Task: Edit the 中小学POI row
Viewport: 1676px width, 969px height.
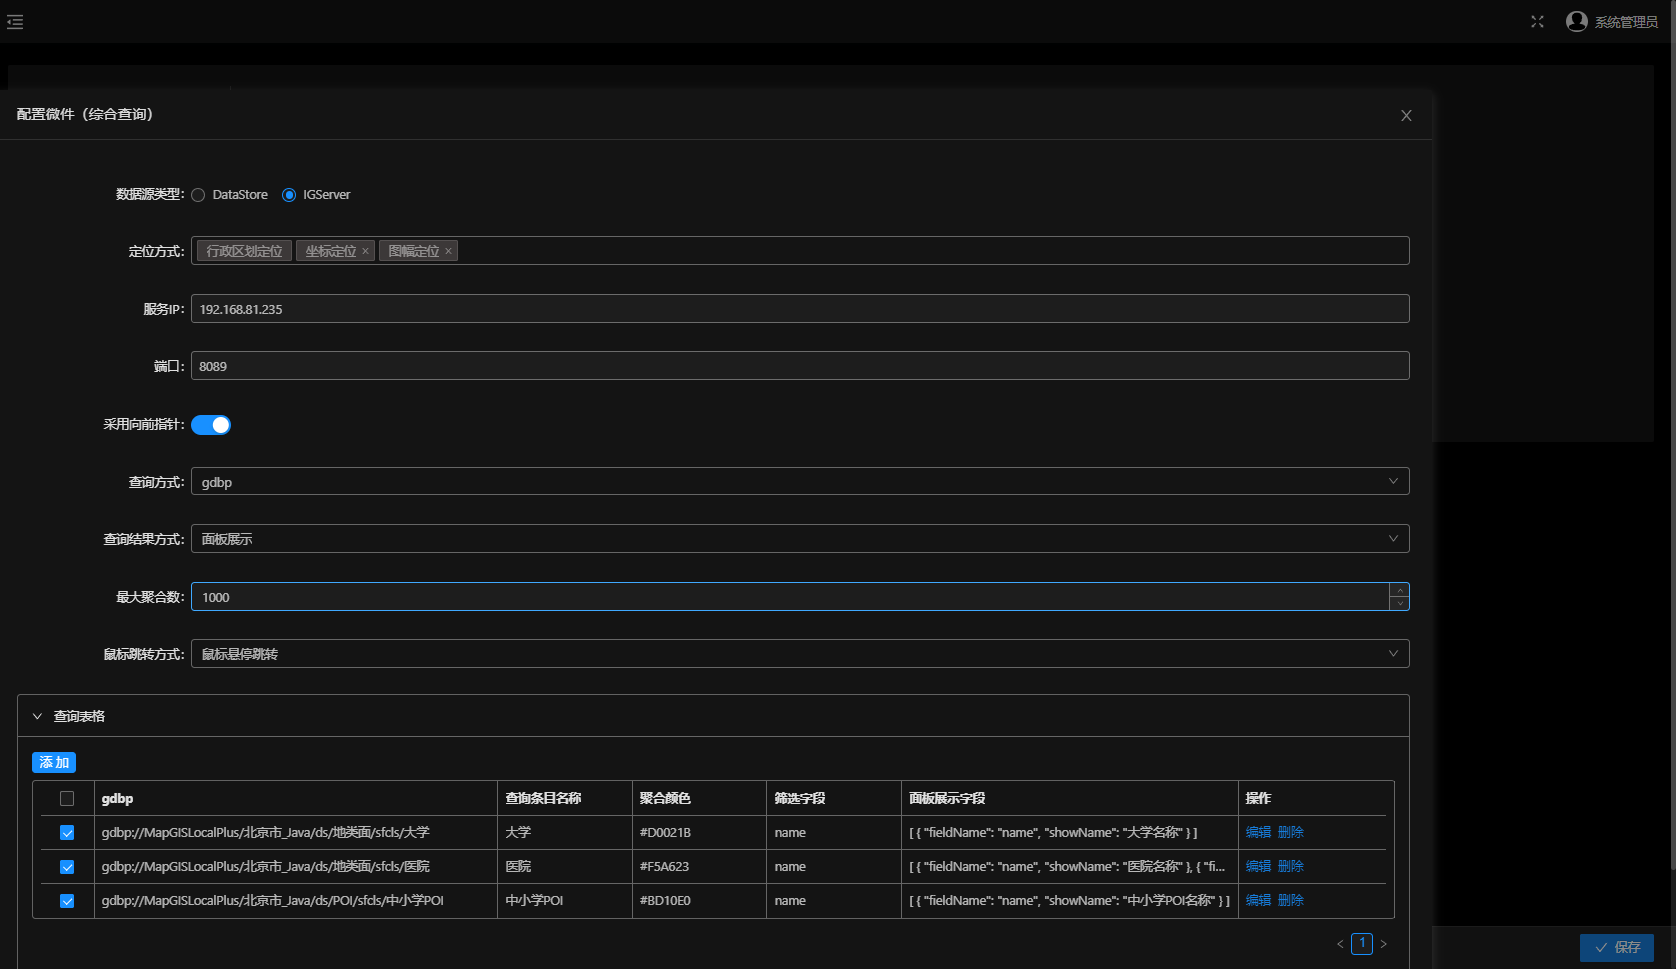Action: (1258, 900)
